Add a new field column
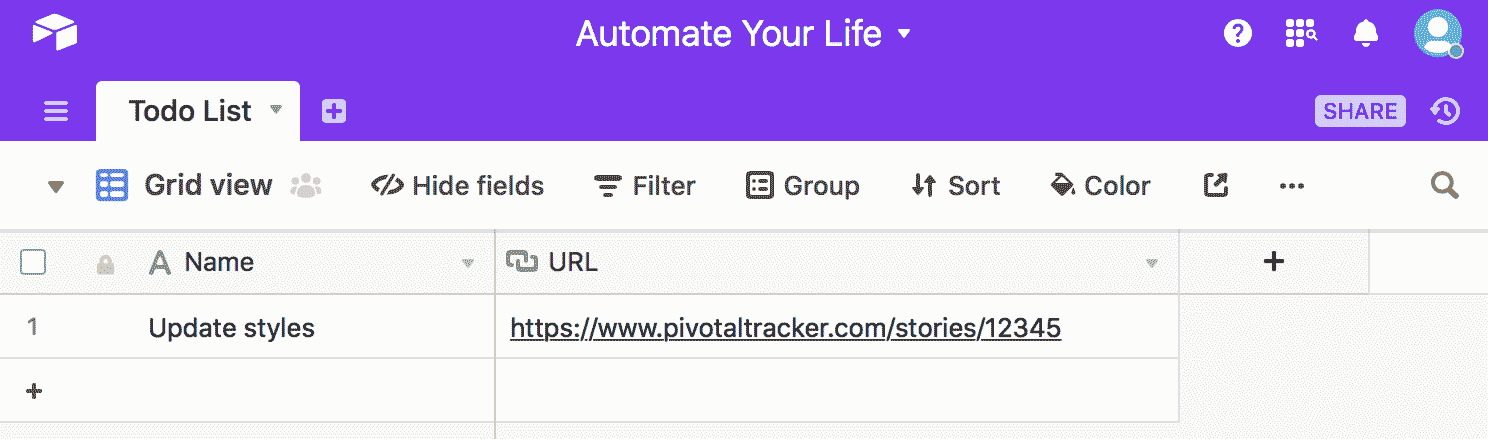 1274,262
